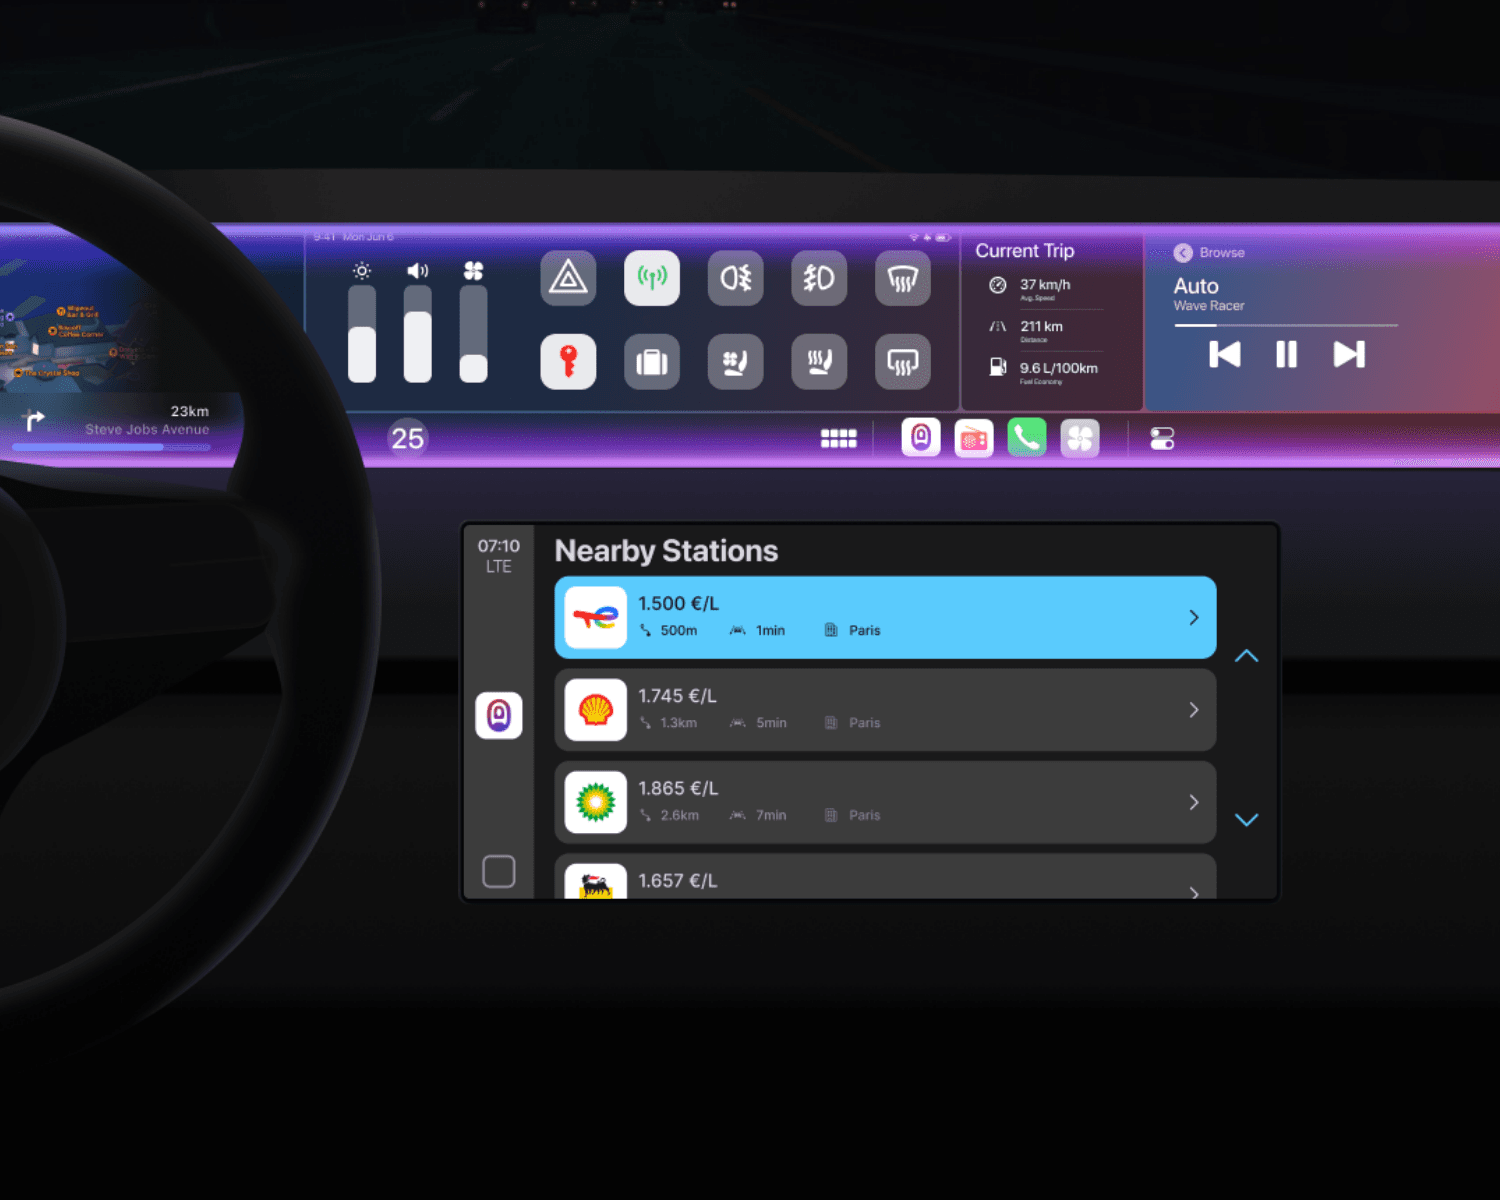
Task: Toggle the rear window defrost button
Action: pos(903,361)
